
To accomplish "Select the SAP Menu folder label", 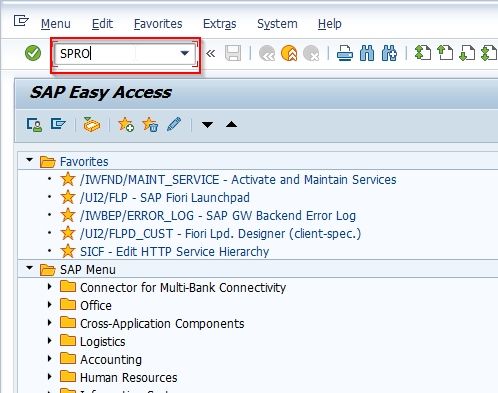I will 88,270.
